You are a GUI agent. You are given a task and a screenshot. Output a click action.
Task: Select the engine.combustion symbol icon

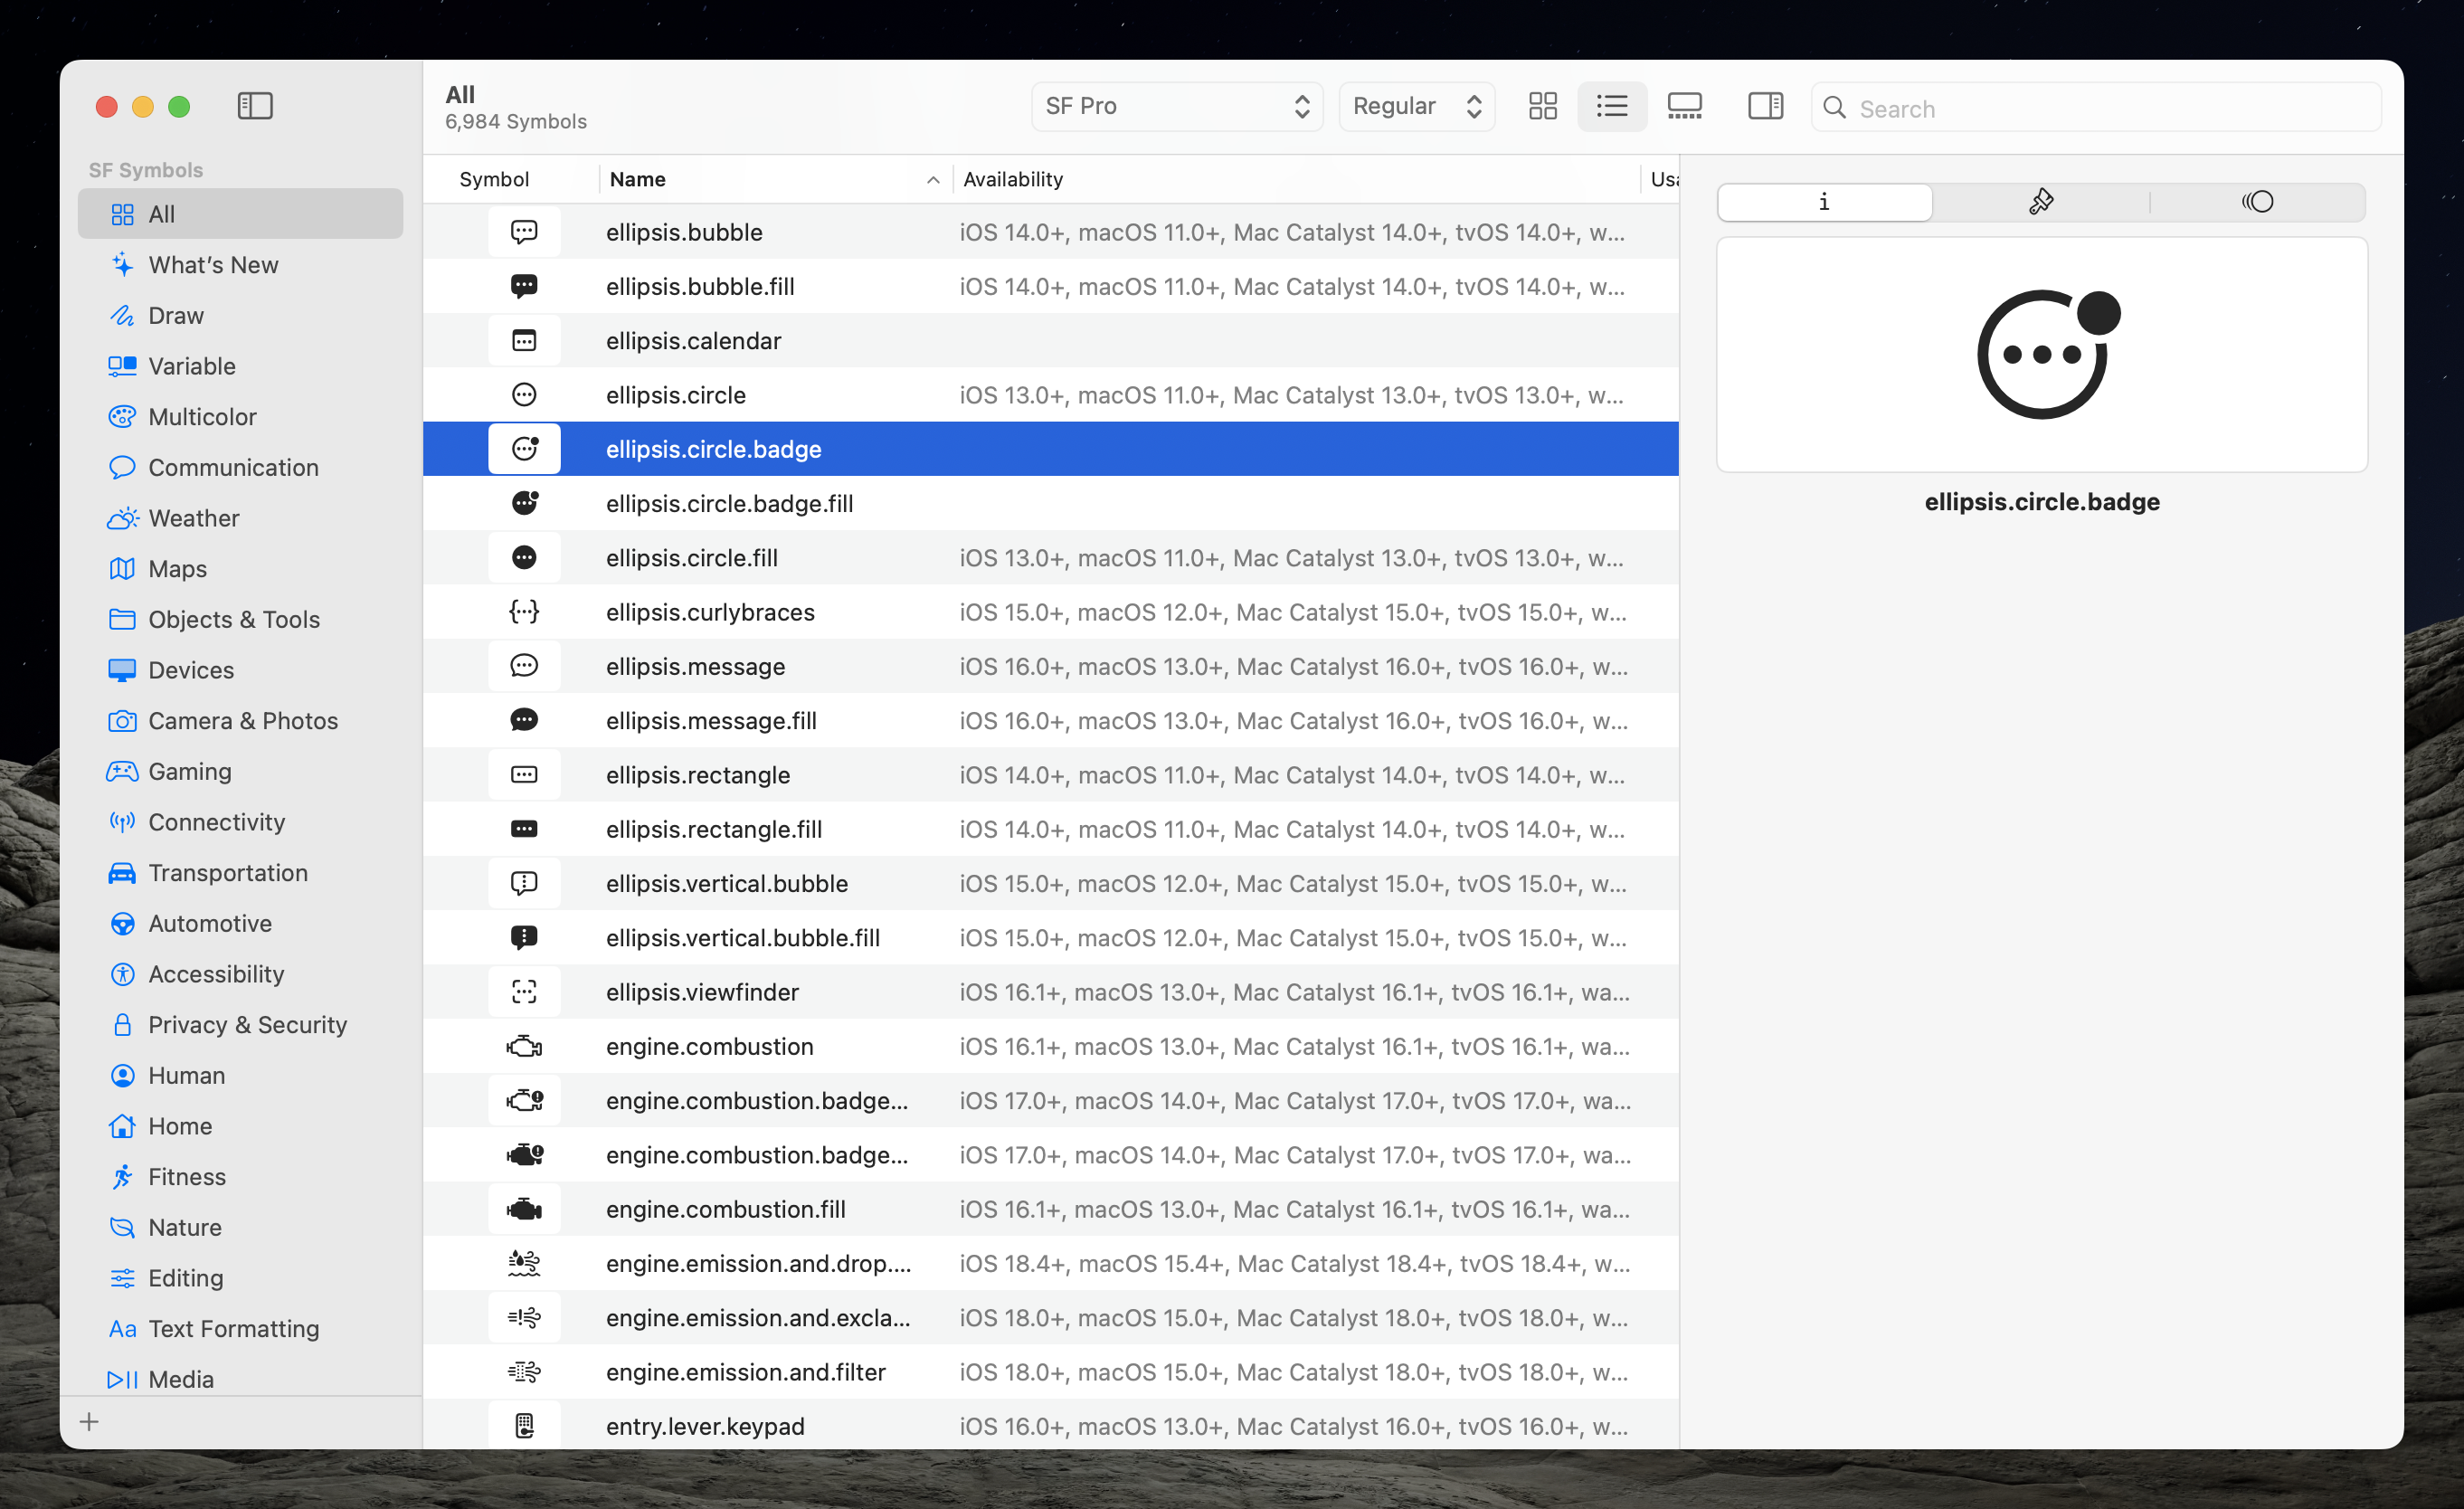524,1046
